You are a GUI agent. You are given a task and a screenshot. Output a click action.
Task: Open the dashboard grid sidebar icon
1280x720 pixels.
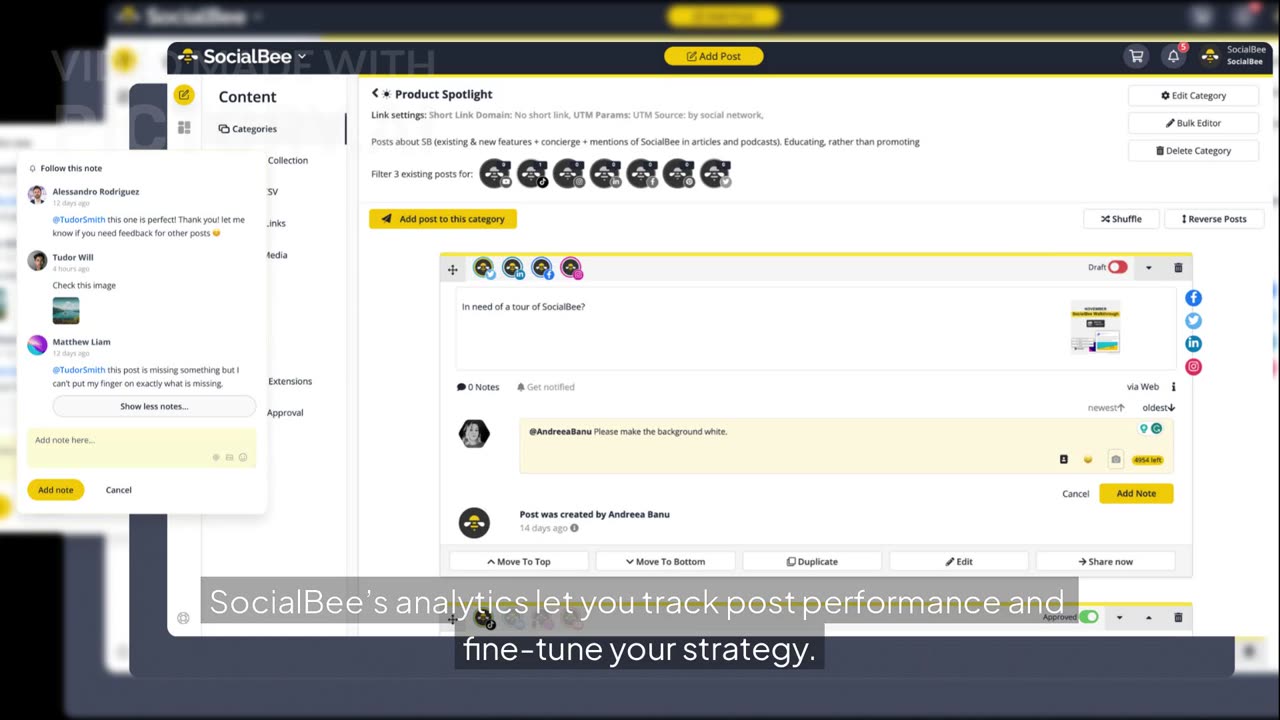(184, 128)
